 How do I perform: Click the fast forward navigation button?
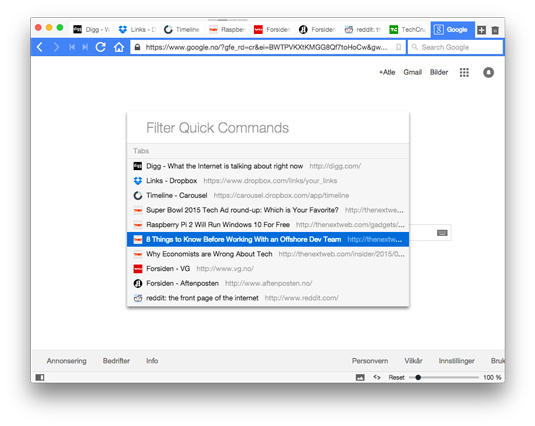tap(85, 47)
